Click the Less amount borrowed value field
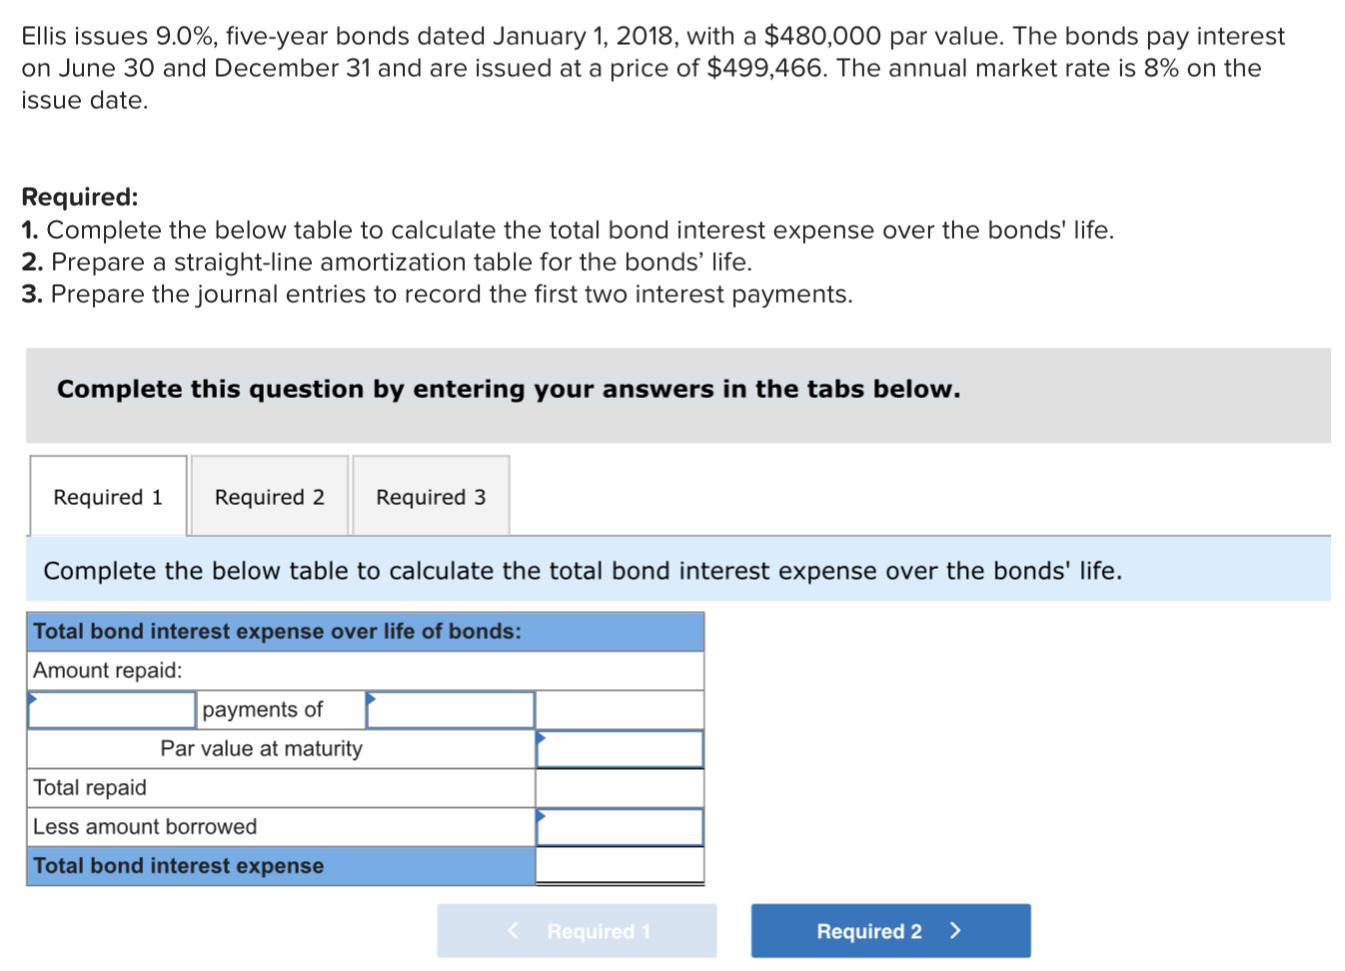1345x971 pixels. (618, 826)
